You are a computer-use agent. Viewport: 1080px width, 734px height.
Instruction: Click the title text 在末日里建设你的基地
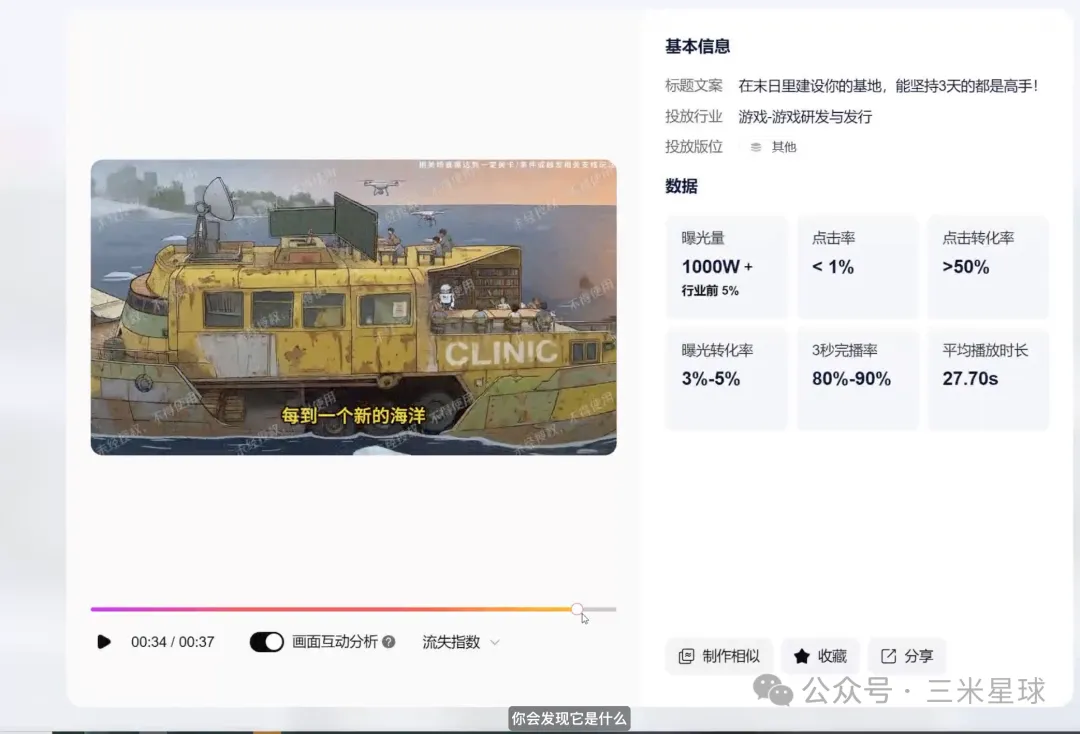809,86
